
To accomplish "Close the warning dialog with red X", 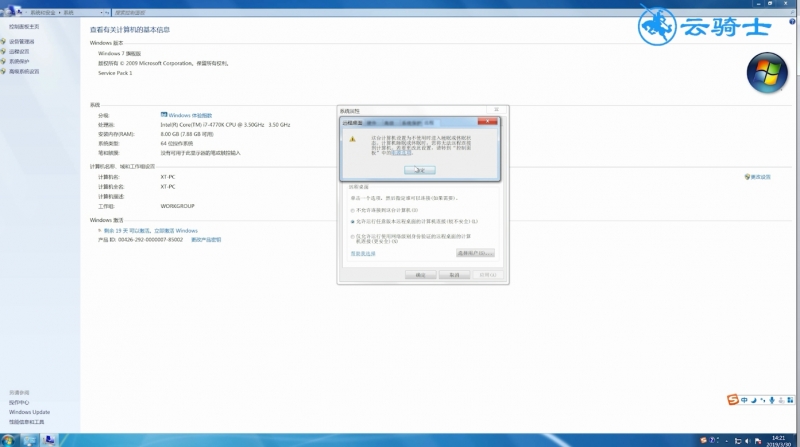I will tap(487, 121).
